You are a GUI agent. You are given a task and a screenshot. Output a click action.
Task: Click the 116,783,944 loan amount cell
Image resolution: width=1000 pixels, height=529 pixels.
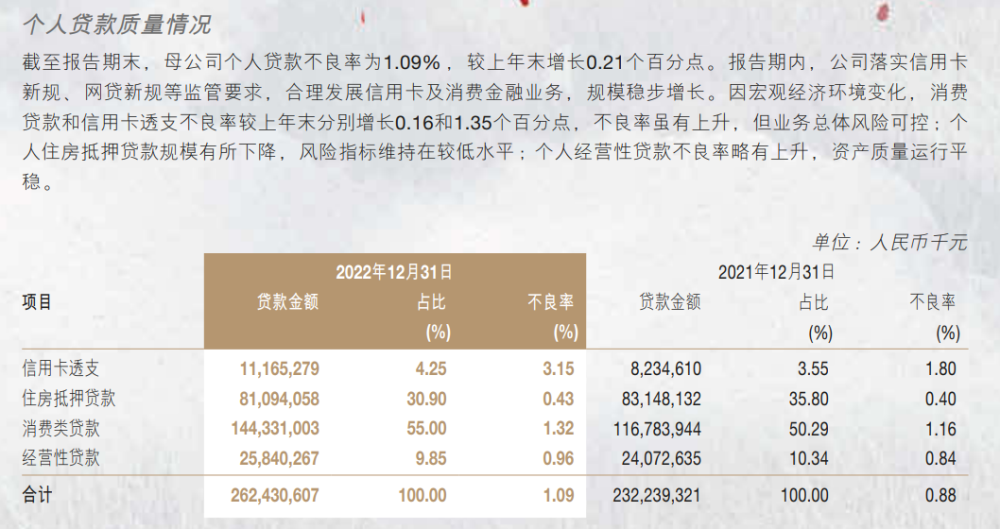(658, 428)
